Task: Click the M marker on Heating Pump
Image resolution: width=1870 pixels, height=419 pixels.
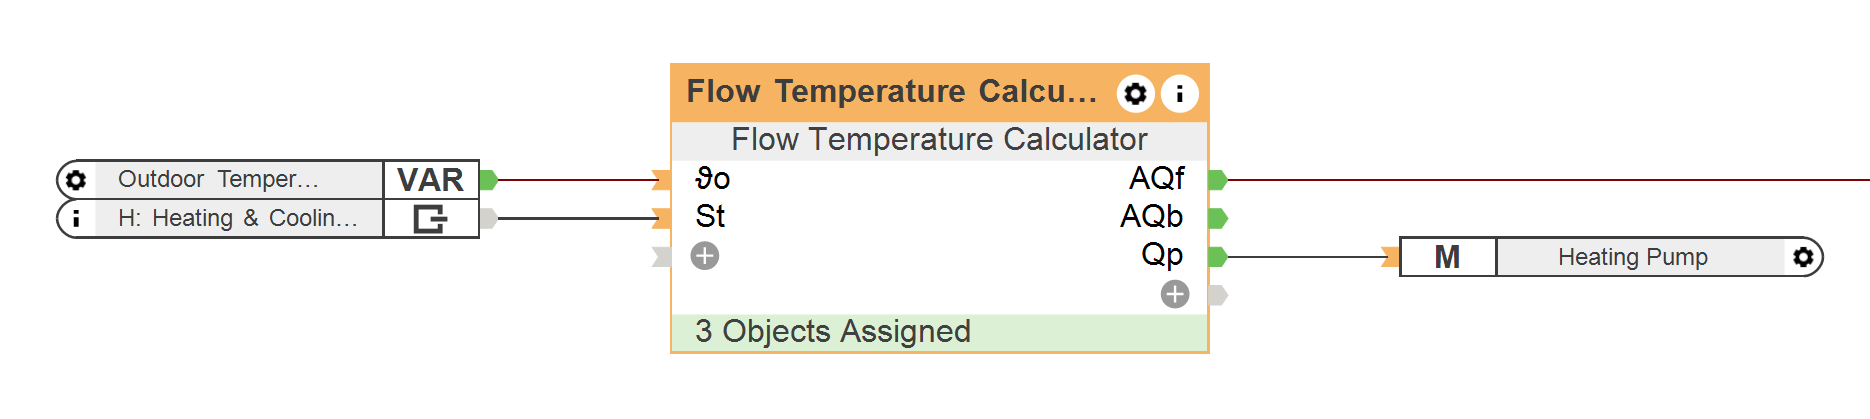Action: pyautogui.click(x=1447, y=257)
